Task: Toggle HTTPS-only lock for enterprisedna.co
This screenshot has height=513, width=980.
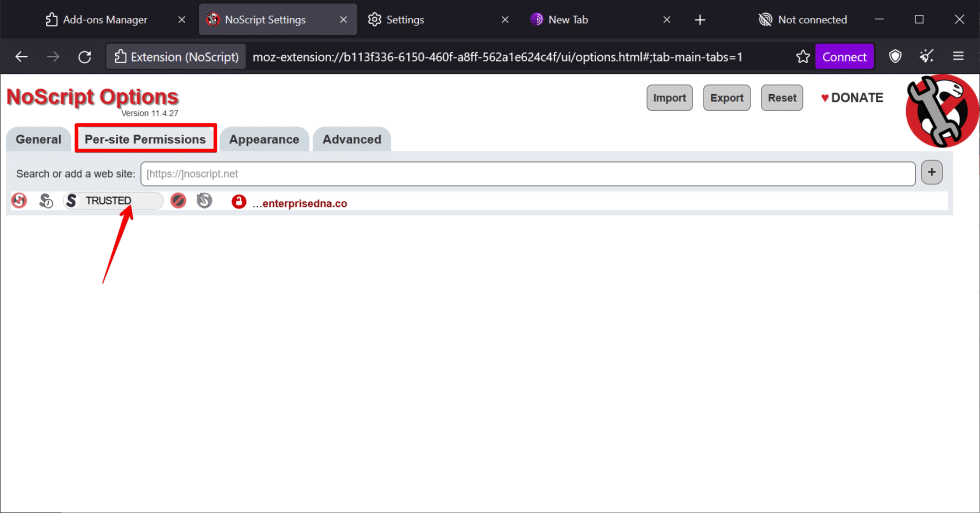Action: pyautogui.click(x=239, y=202)
